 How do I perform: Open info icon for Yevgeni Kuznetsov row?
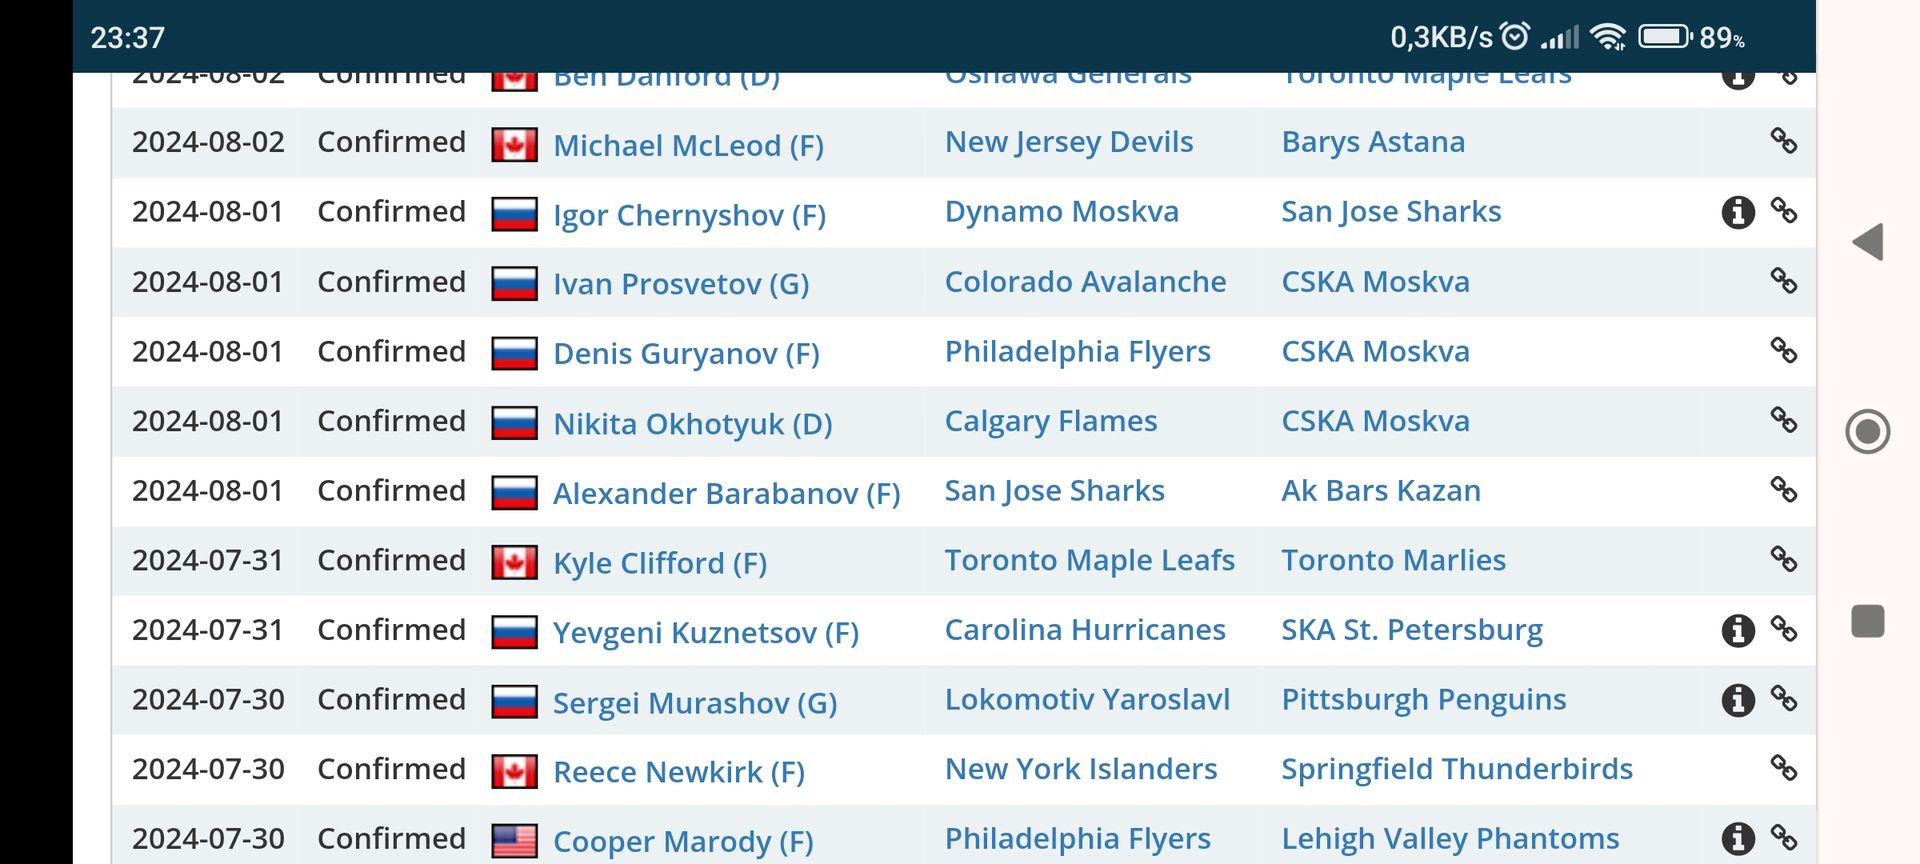[1738, 630]
